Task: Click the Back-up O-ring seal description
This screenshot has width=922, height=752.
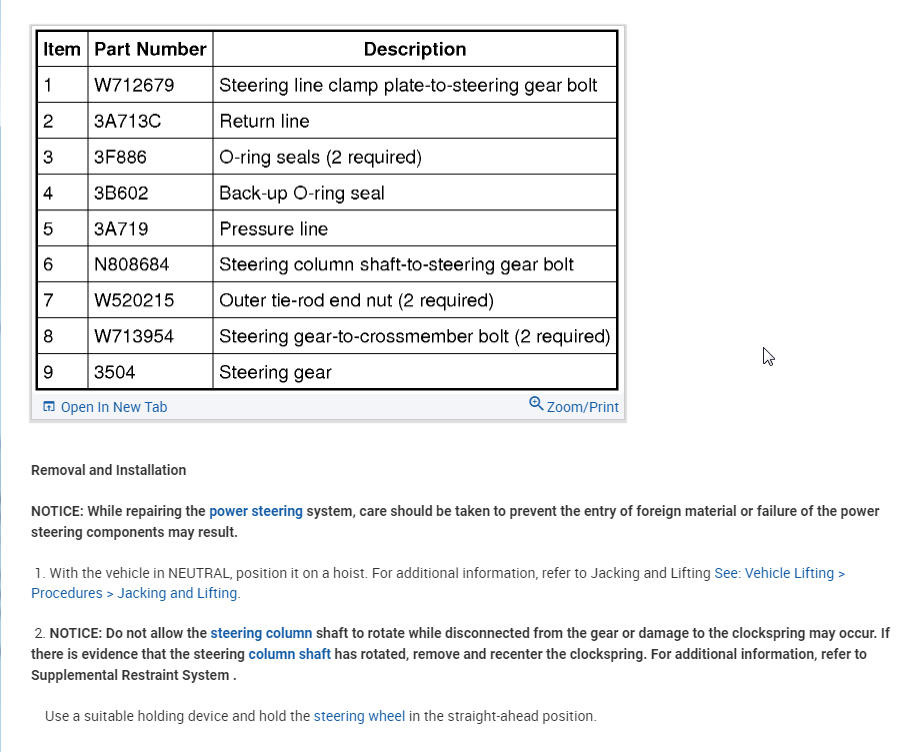Action: 302,193
